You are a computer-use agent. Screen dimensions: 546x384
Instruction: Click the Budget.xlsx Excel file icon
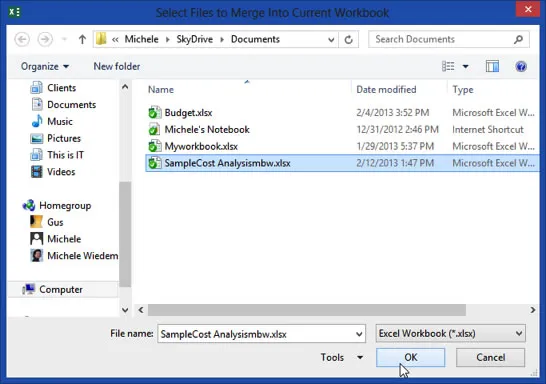155,112
